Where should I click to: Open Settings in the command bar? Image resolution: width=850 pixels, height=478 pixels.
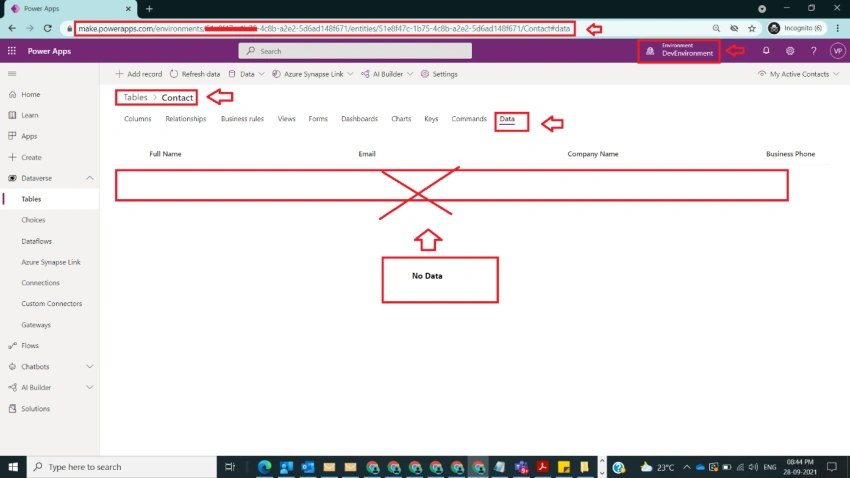(x=439, y=74)
